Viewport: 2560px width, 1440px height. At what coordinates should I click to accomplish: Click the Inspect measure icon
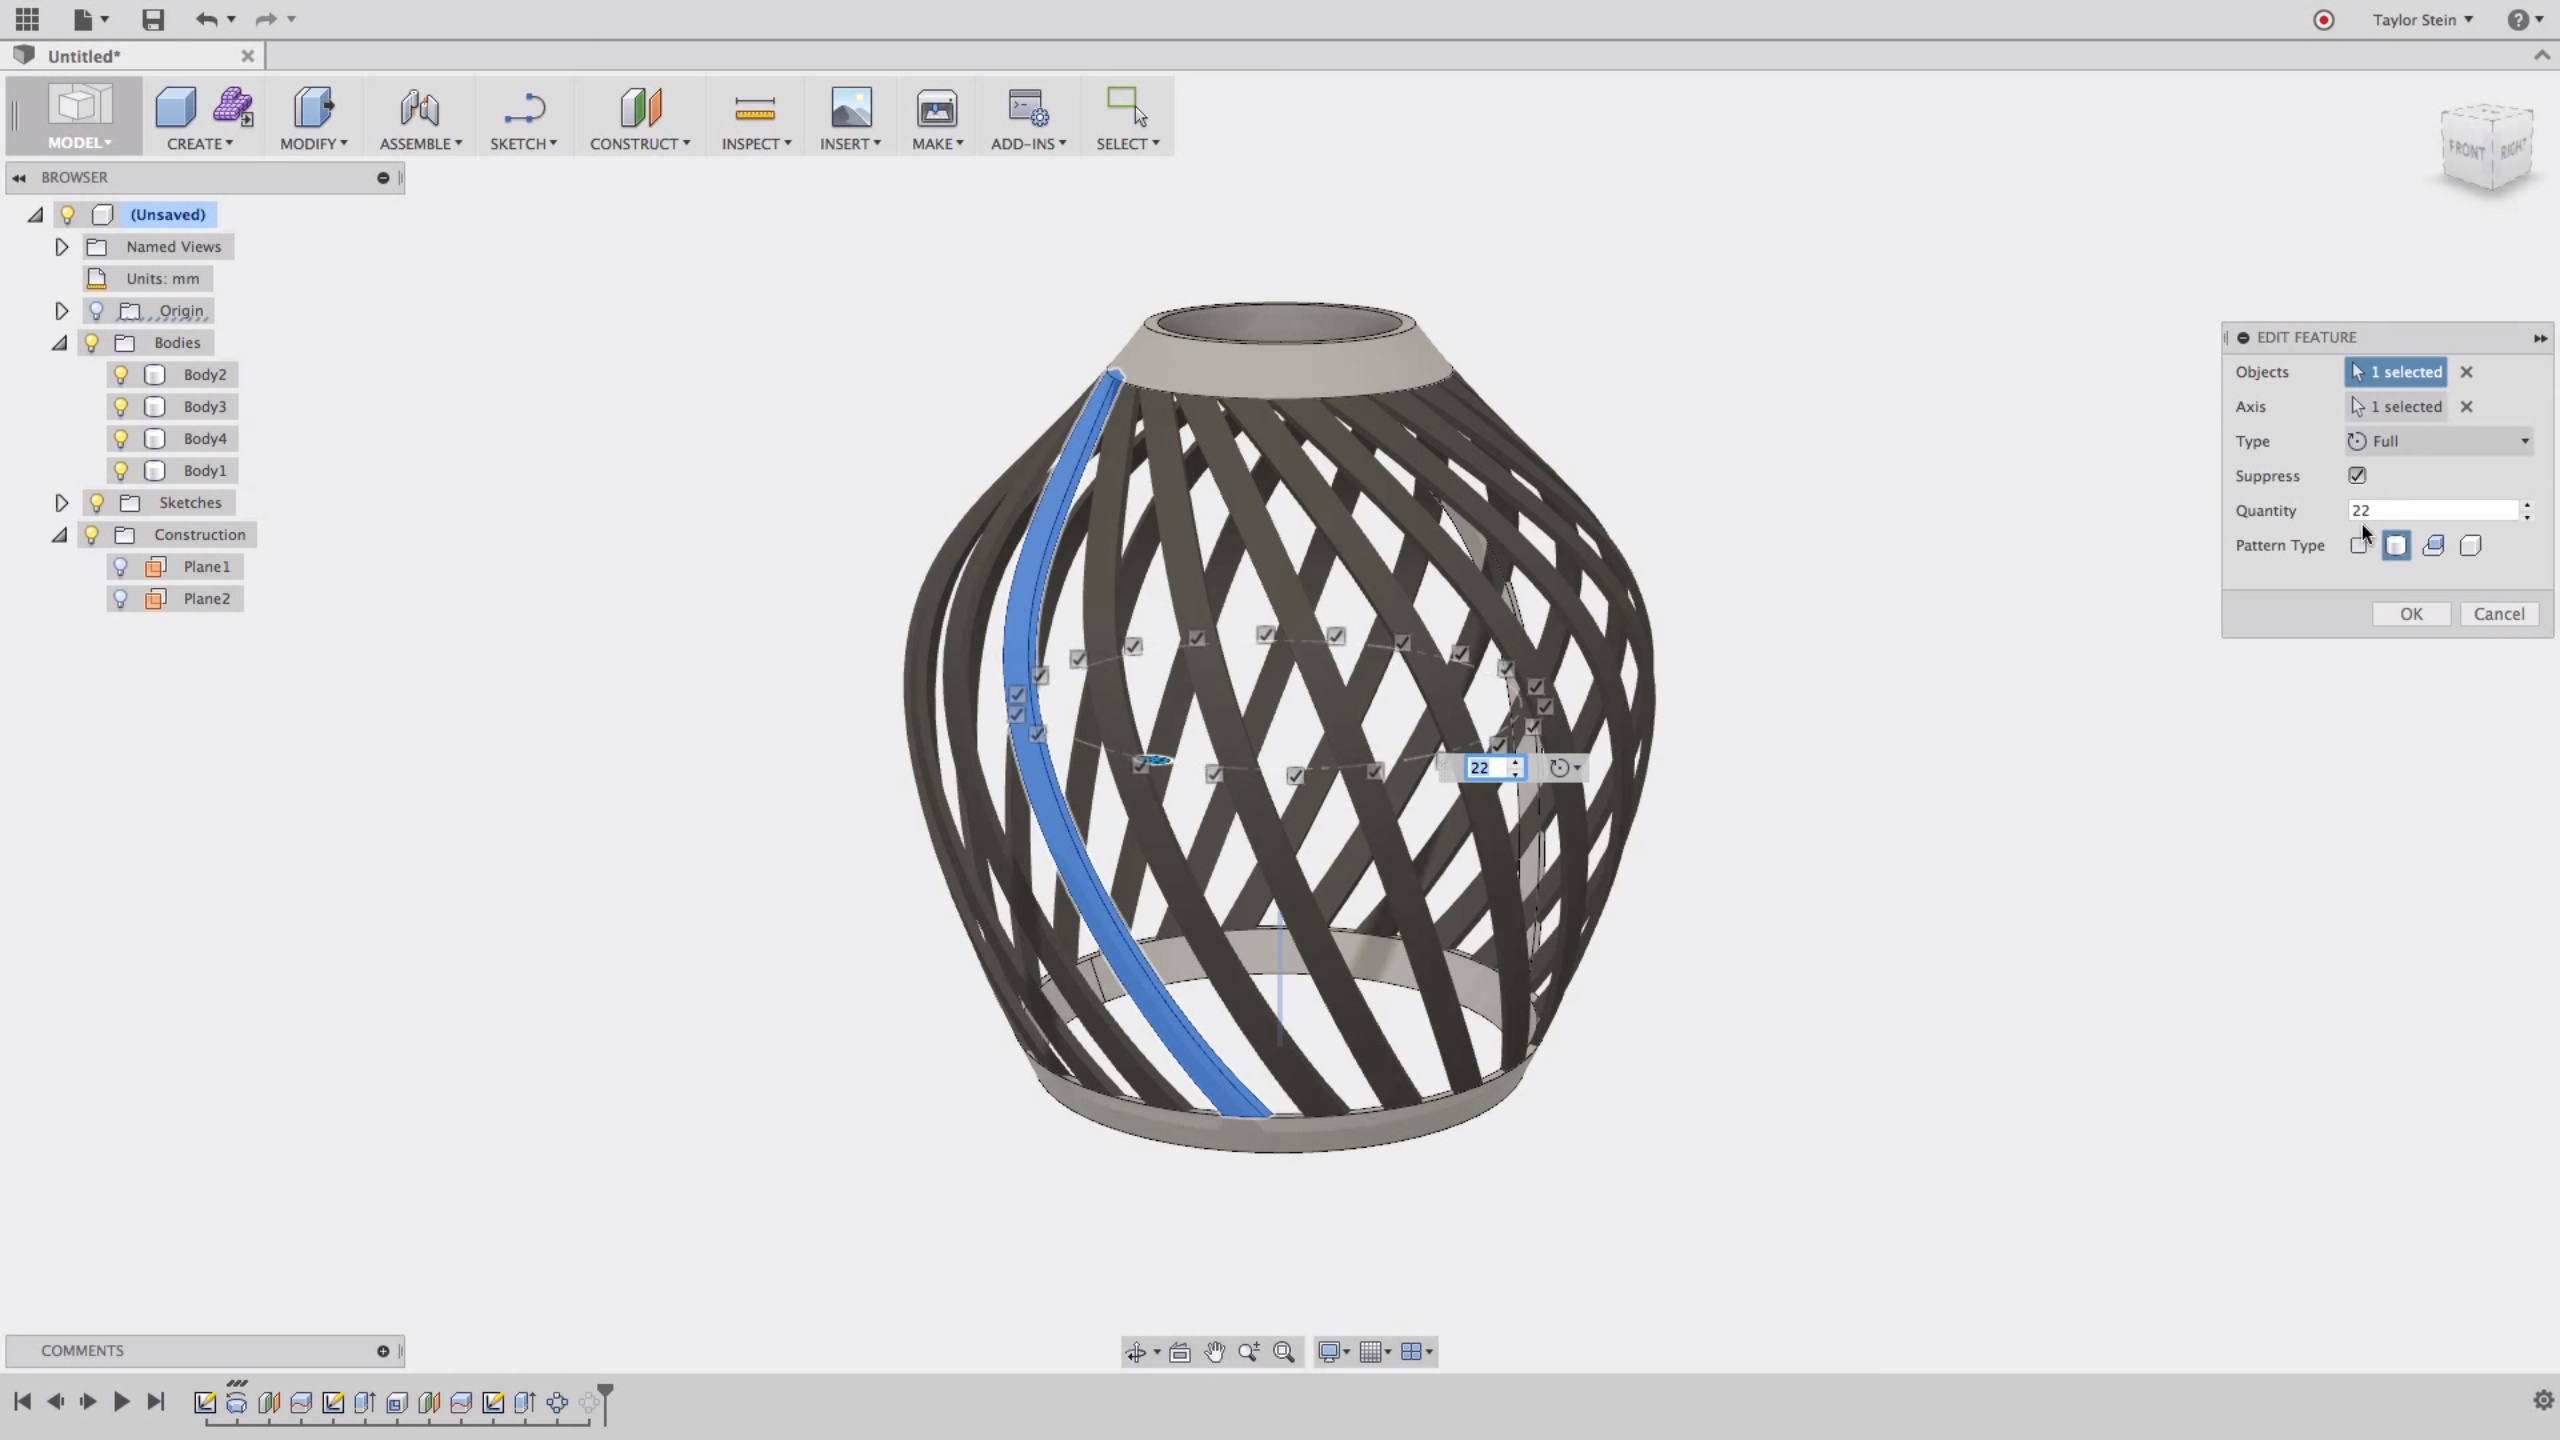click(755, 108)
